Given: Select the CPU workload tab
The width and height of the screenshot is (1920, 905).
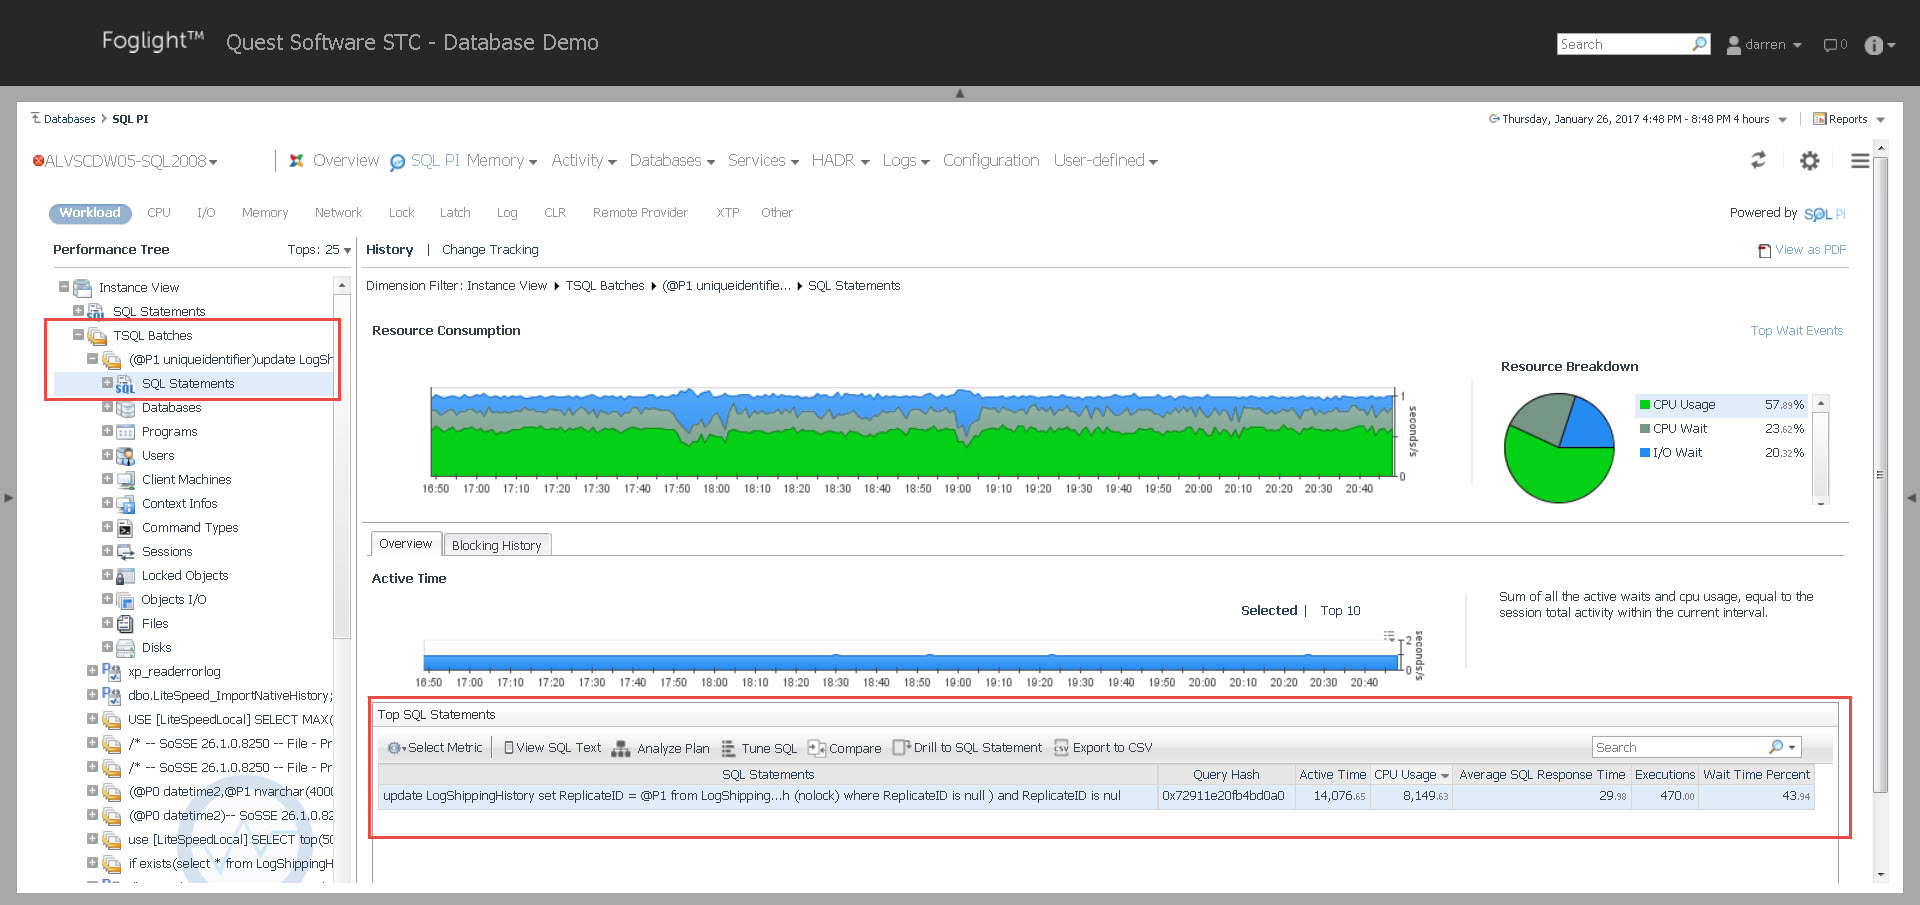Looking at the screenshot, I should [x=159, y=213].
